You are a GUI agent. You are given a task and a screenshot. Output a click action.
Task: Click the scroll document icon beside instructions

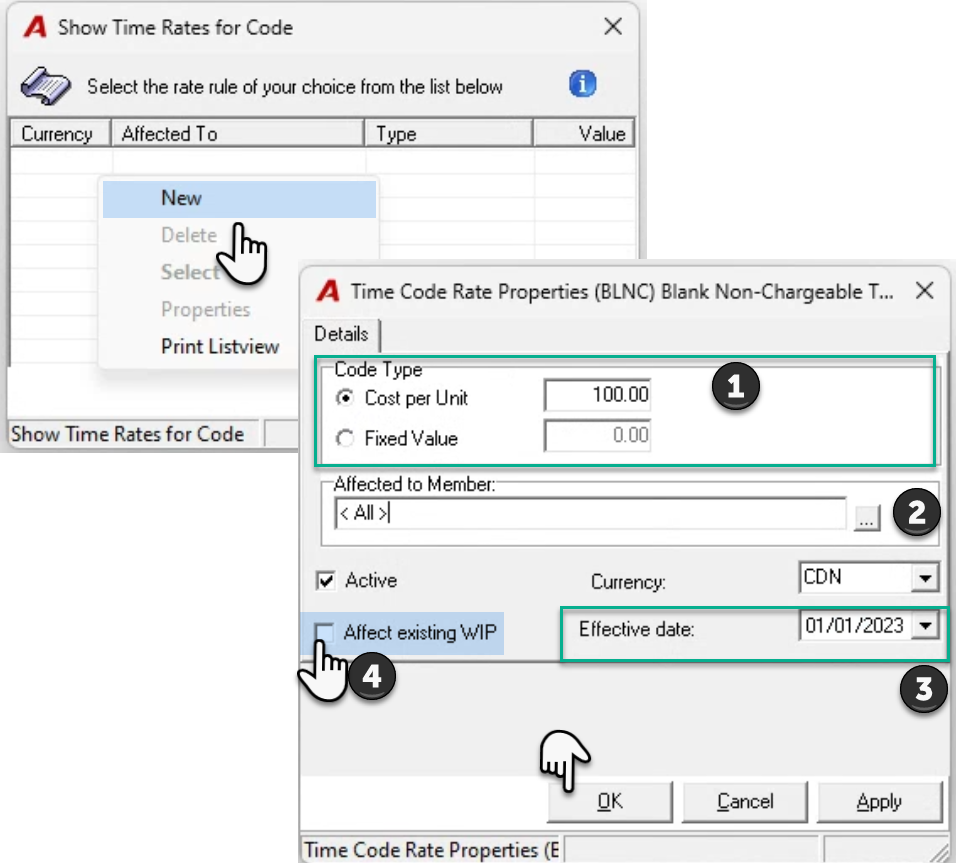point(45,86)
